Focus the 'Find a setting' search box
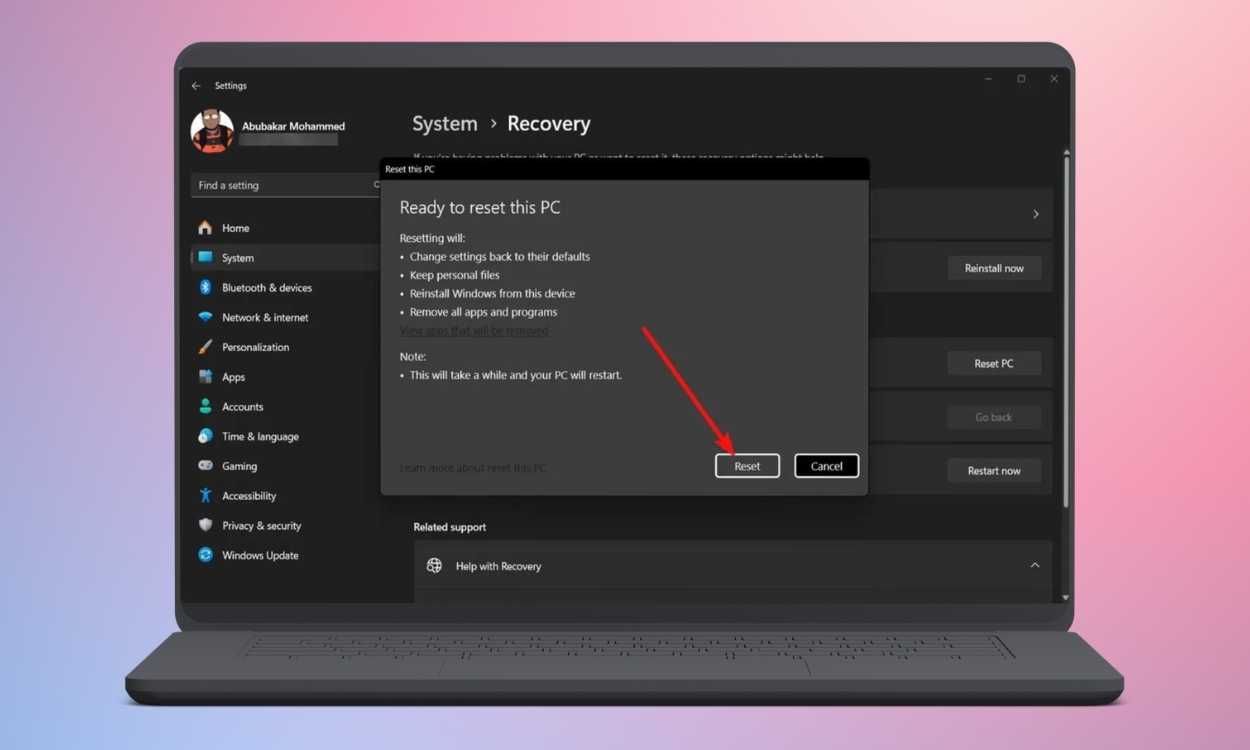The height and width of the screenshot is (750, 1250). pyautogui.click(x=285, y=185)
